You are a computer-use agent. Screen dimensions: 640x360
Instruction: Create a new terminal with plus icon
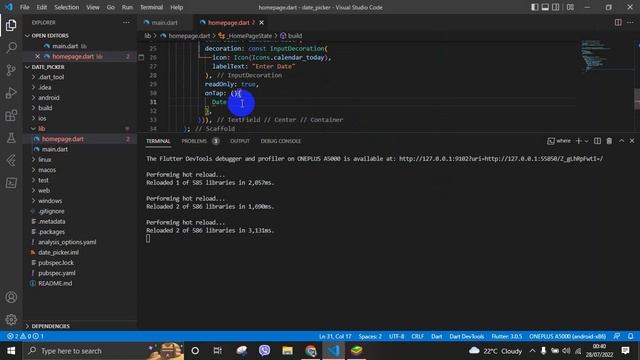[578, 141]
